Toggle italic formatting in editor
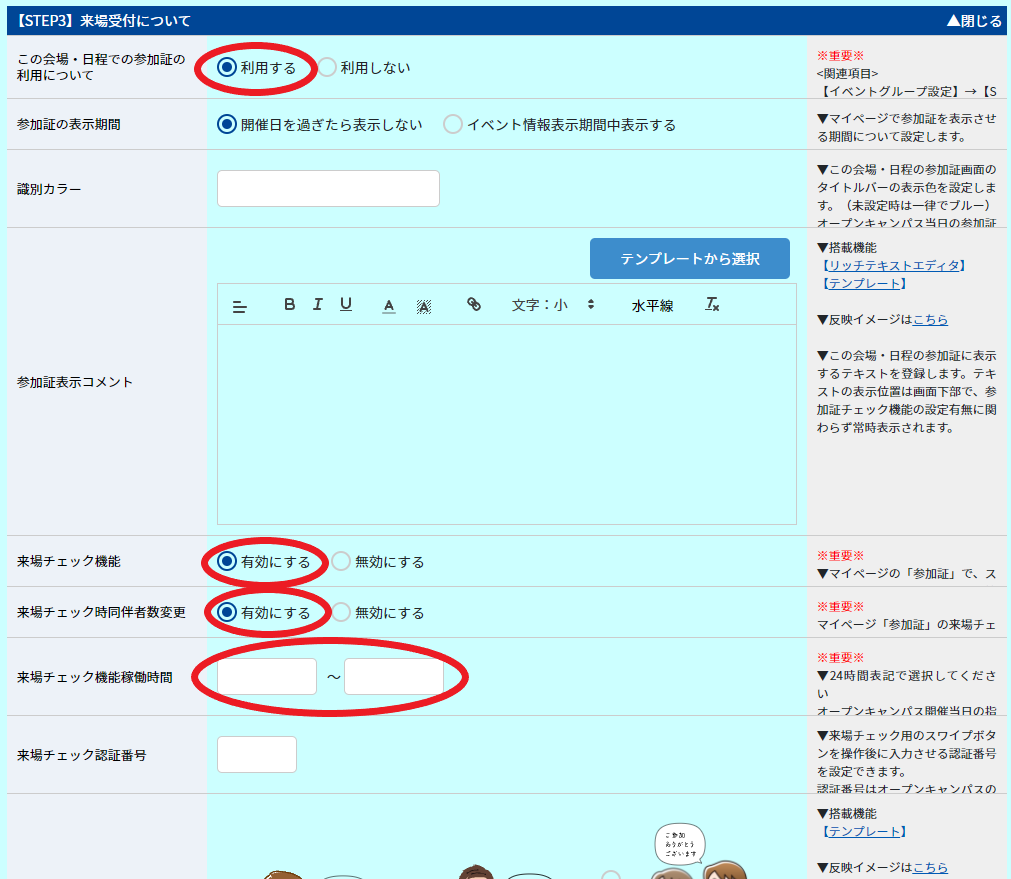Screen dimensions: 1011x879 pos(317,304)
